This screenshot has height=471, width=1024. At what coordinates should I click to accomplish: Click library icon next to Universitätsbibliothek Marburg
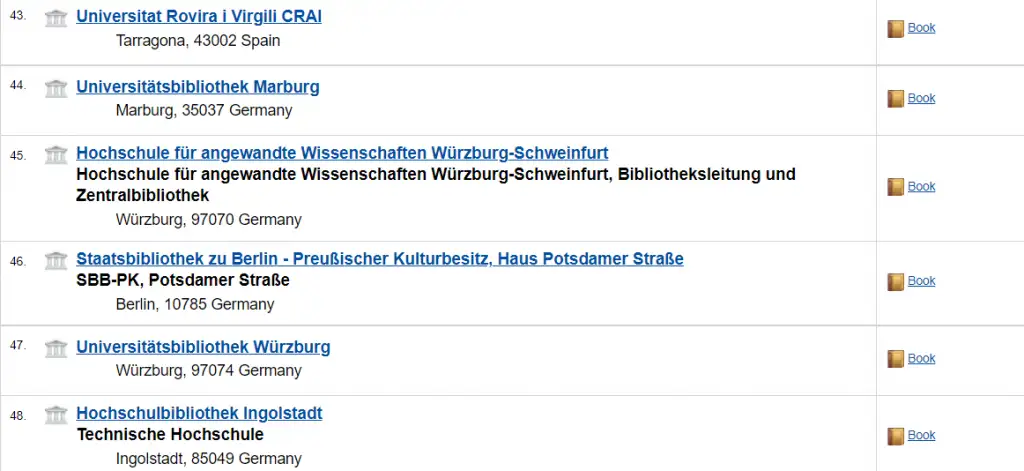(56, 88)
